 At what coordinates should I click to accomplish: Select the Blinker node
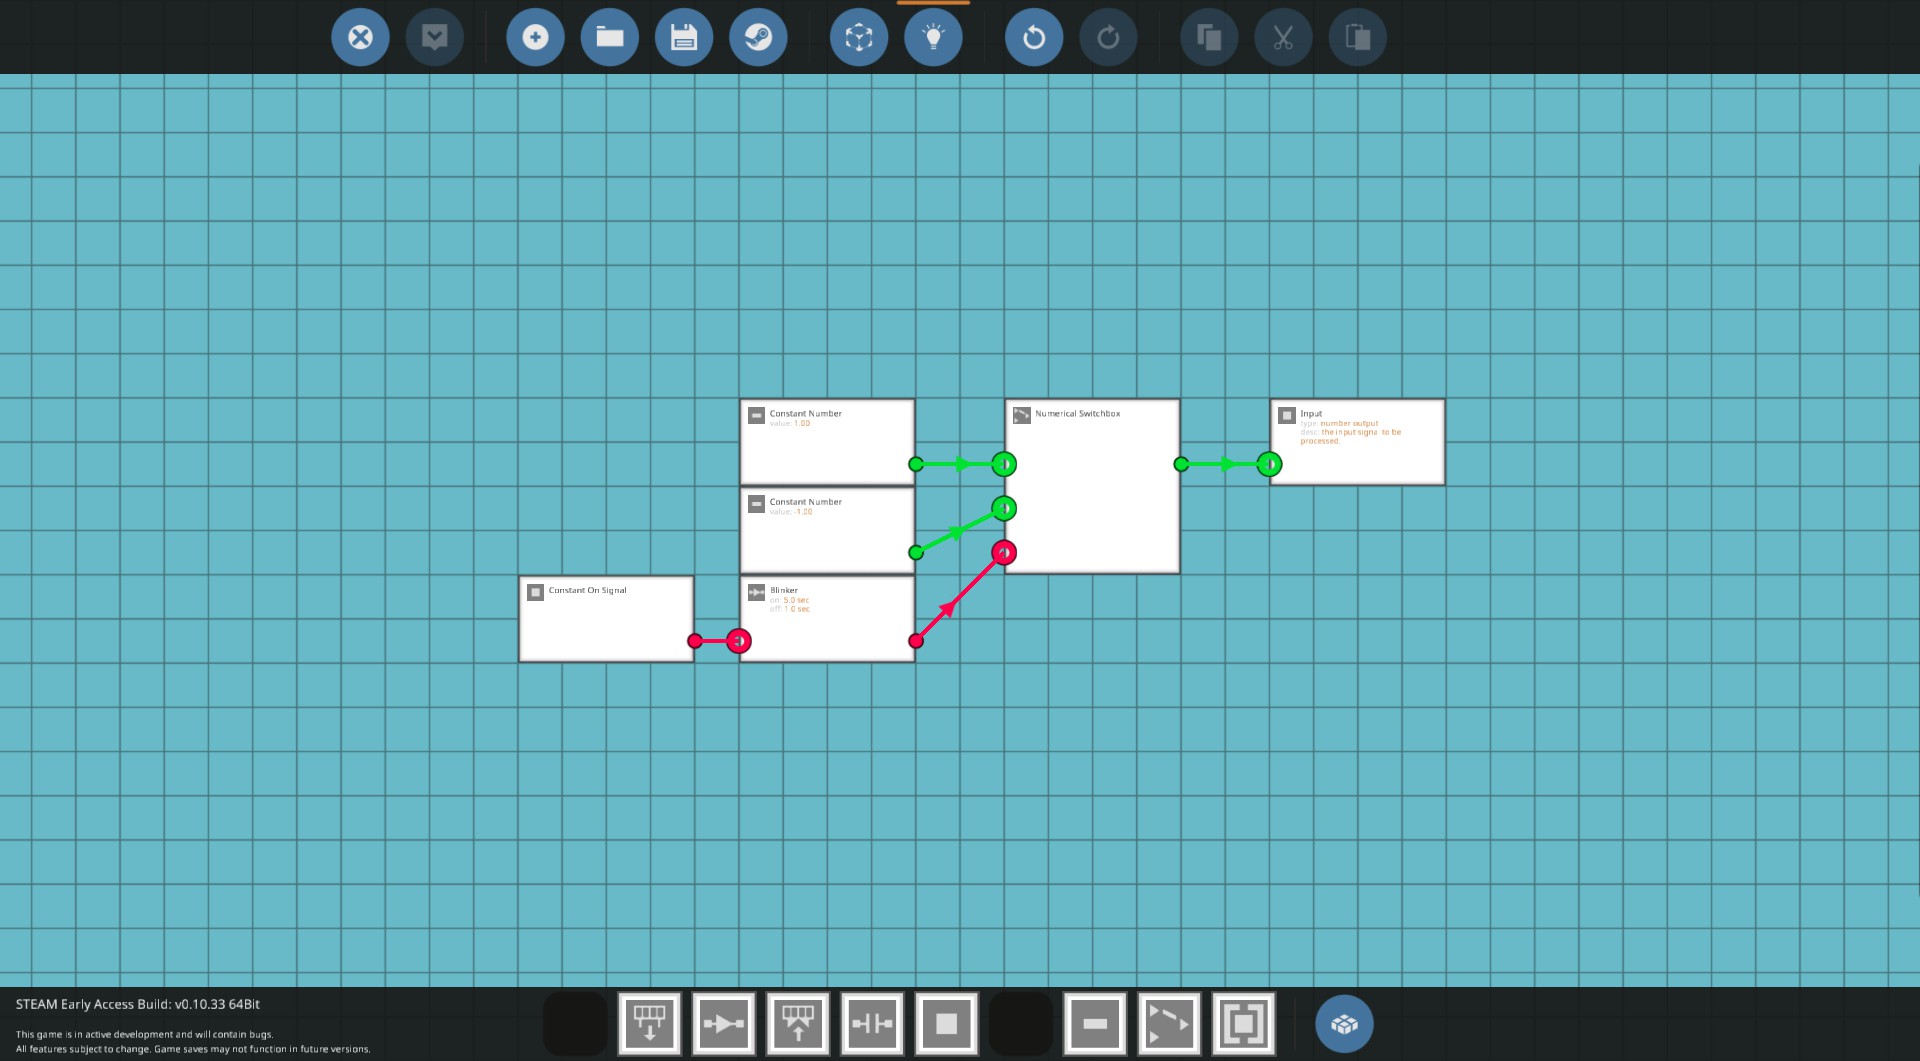[827, 618]
